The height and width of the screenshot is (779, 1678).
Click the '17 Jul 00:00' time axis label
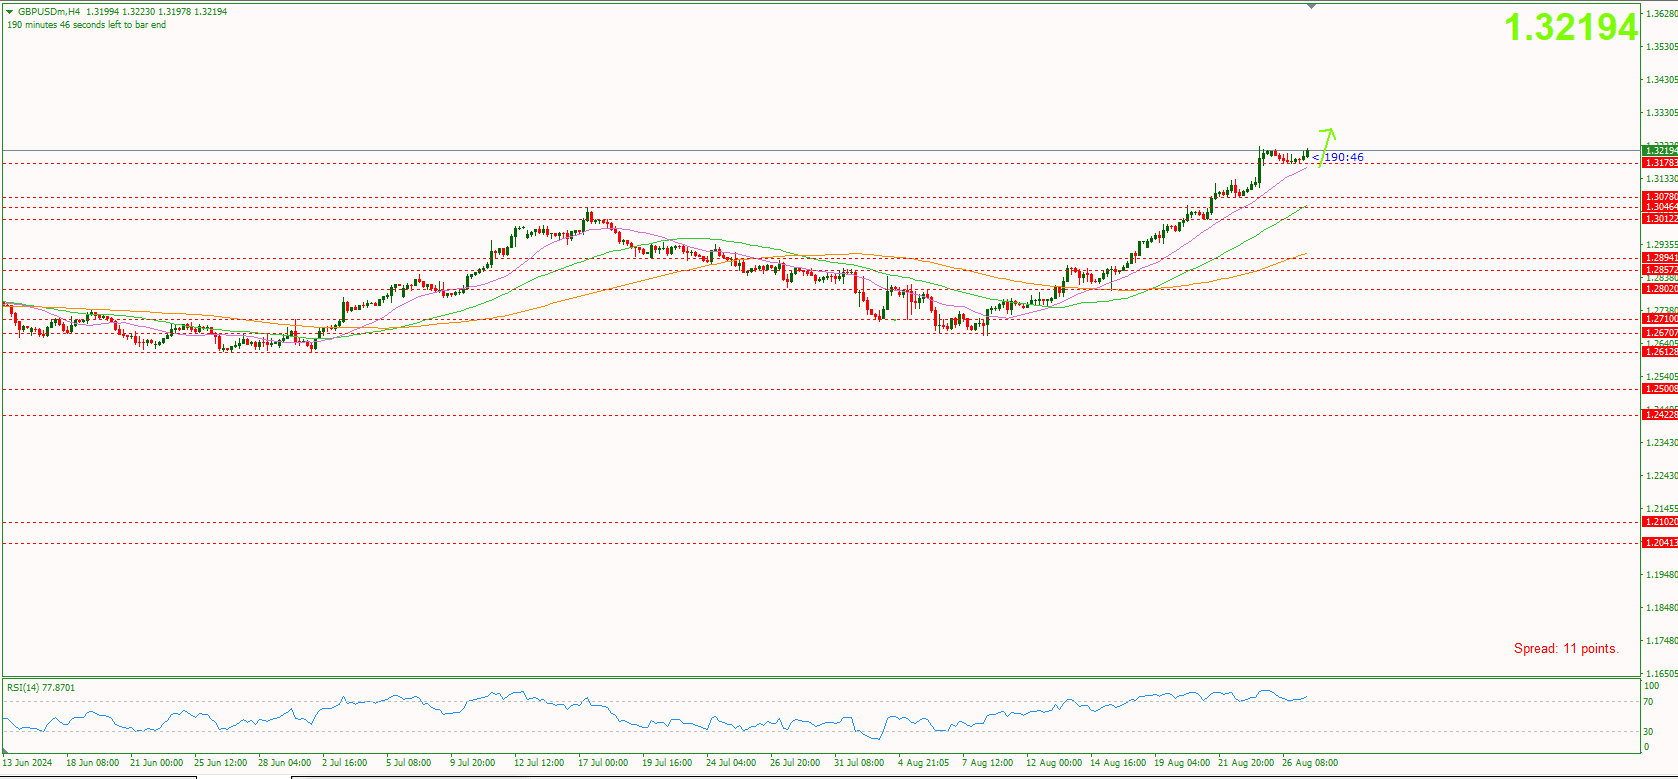point(603,763)
